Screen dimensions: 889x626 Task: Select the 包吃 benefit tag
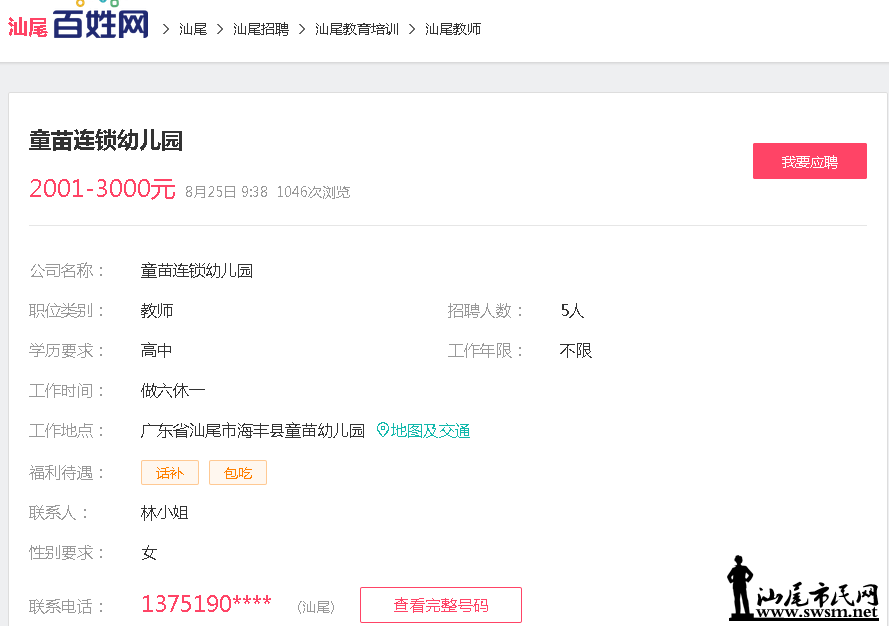237,472
